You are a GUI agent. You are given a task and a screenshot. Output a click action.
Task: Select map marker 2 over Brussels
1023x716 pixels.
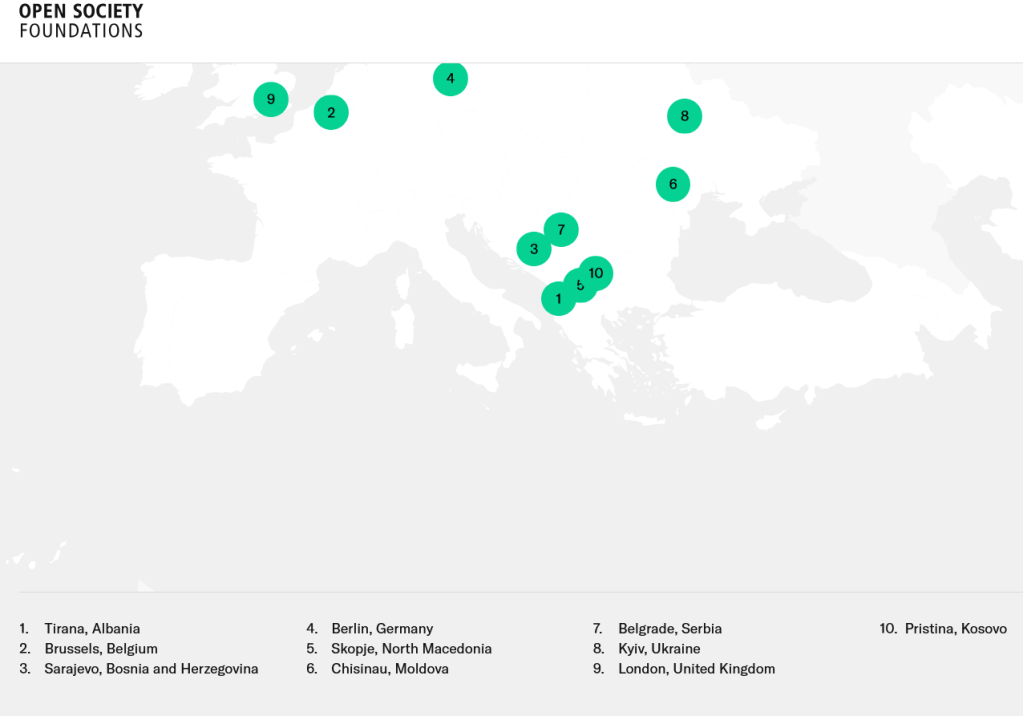331,112
